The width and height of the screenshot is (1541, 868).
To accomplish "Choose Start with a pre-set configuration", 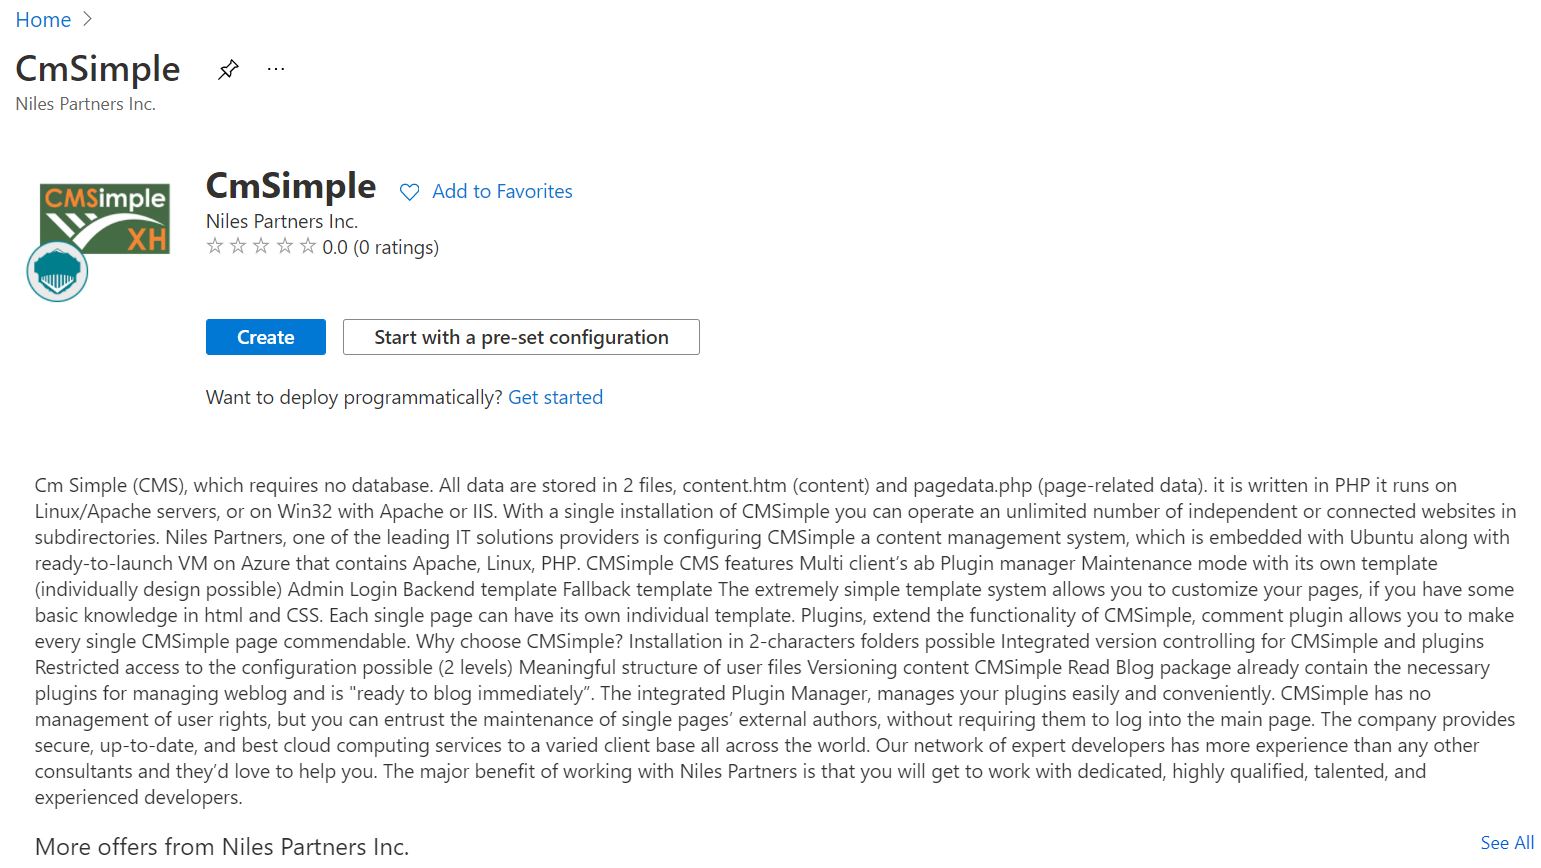I will 521,337.
